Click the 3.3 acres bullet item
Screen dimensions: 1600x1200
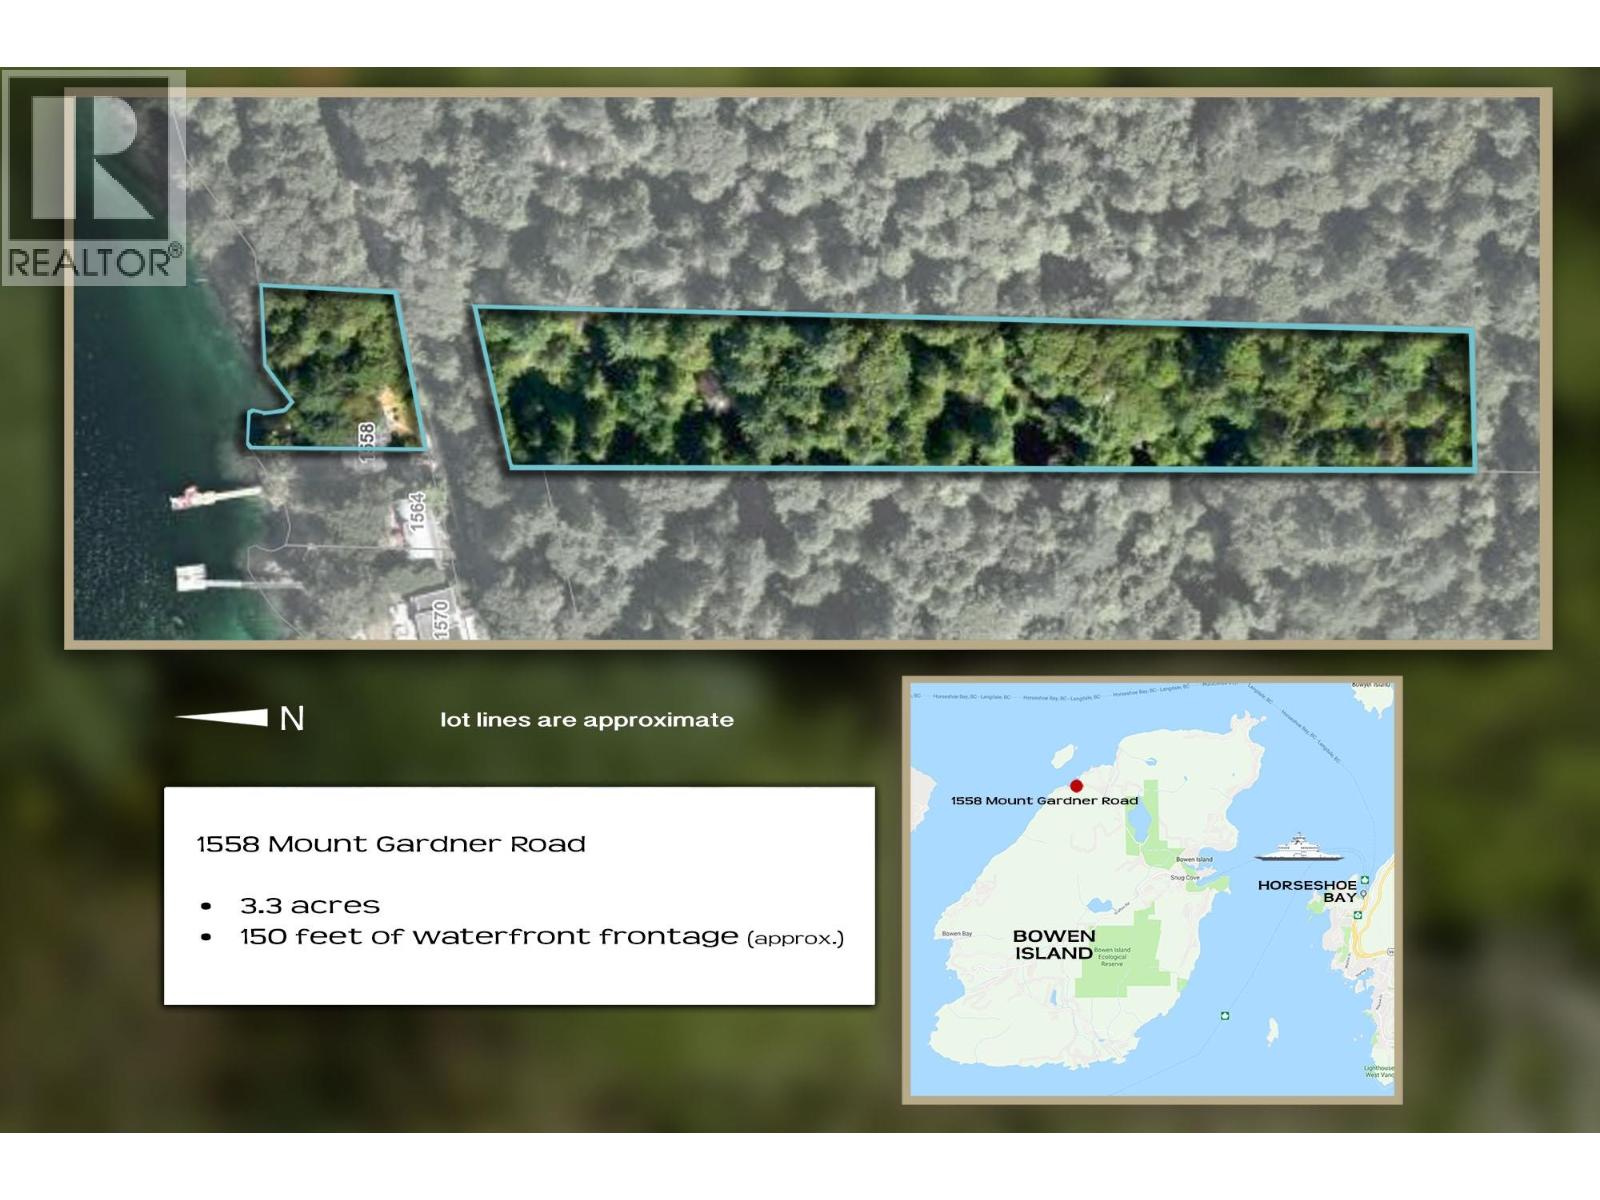(310, 906)
